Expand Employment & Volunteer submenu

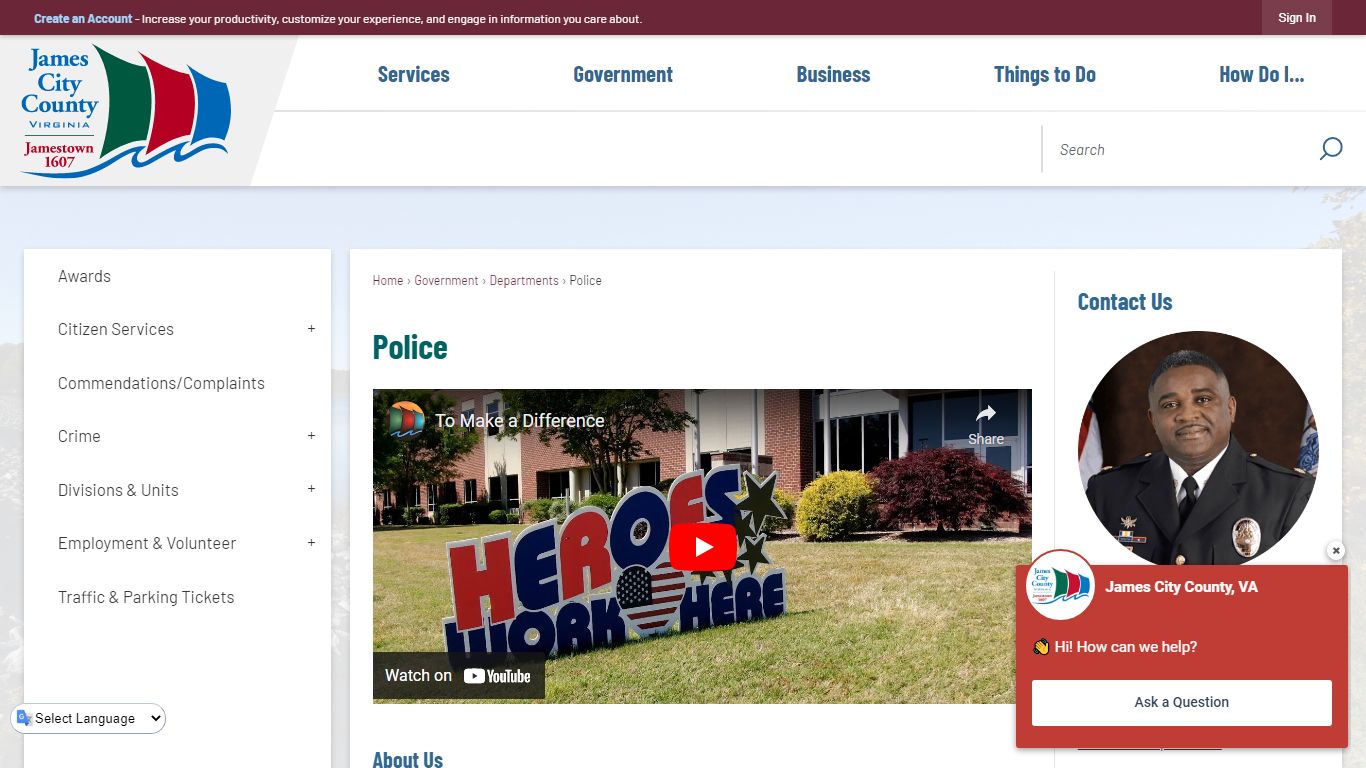tap(311, 543)
